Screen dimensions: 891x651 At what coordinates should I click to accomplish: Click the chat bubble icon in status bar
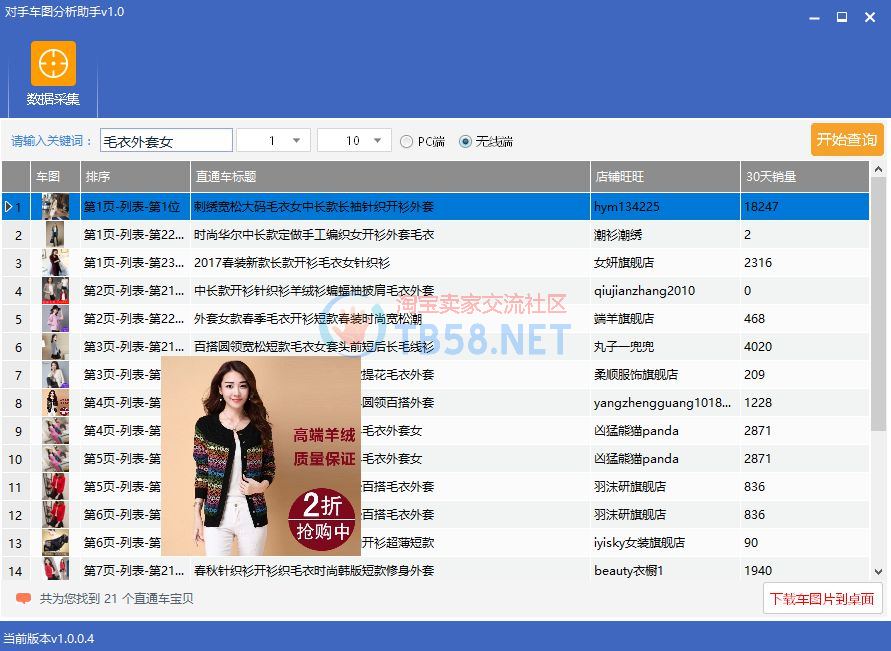tap(23, 598)
